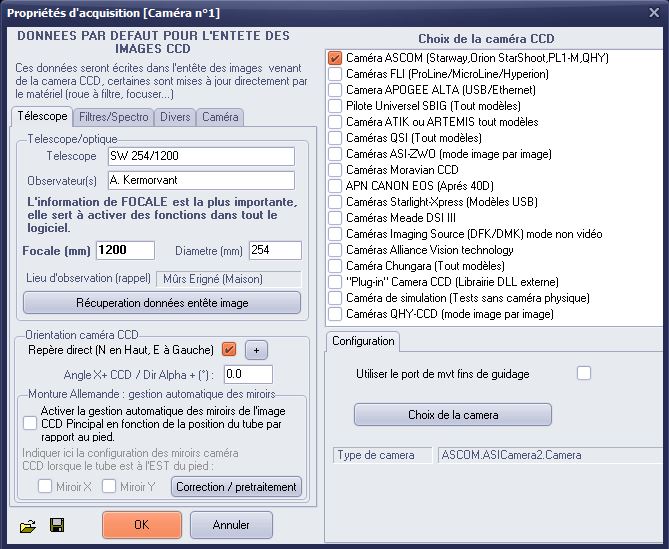Click the floppy disk save icon

(x=56, y=525)
